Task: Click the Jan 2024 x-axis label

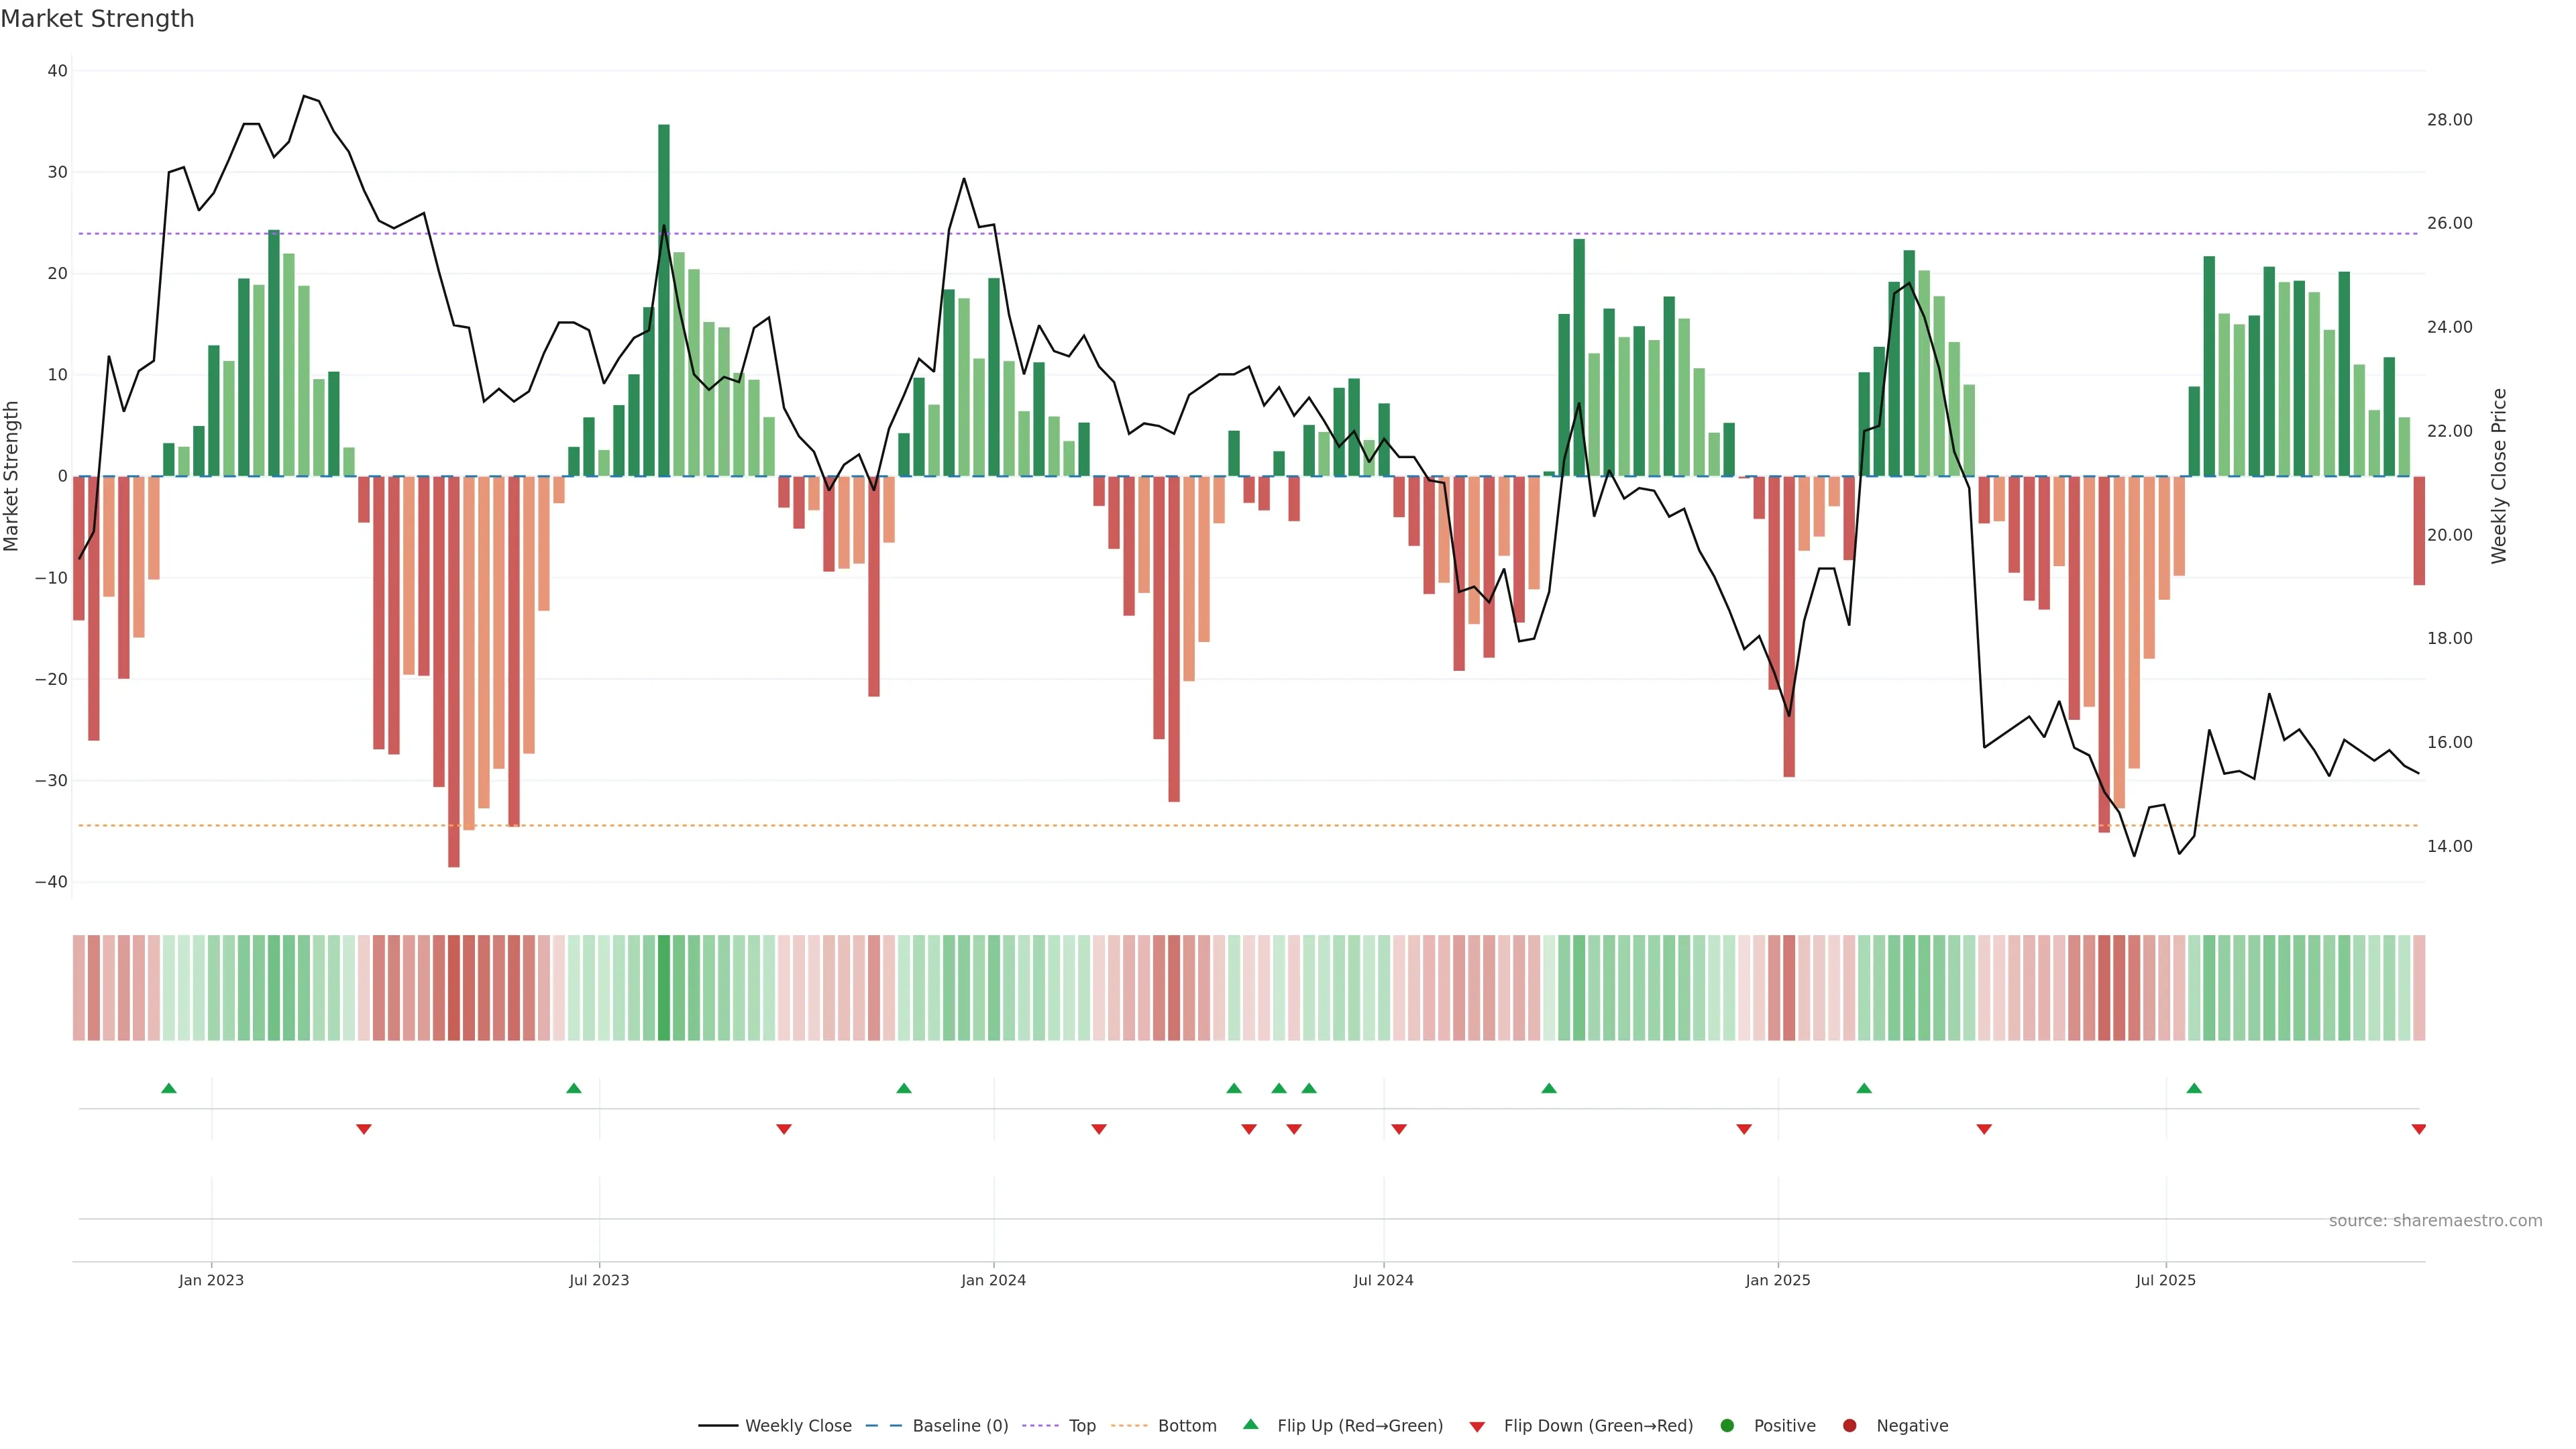Action: [993, 1280]
